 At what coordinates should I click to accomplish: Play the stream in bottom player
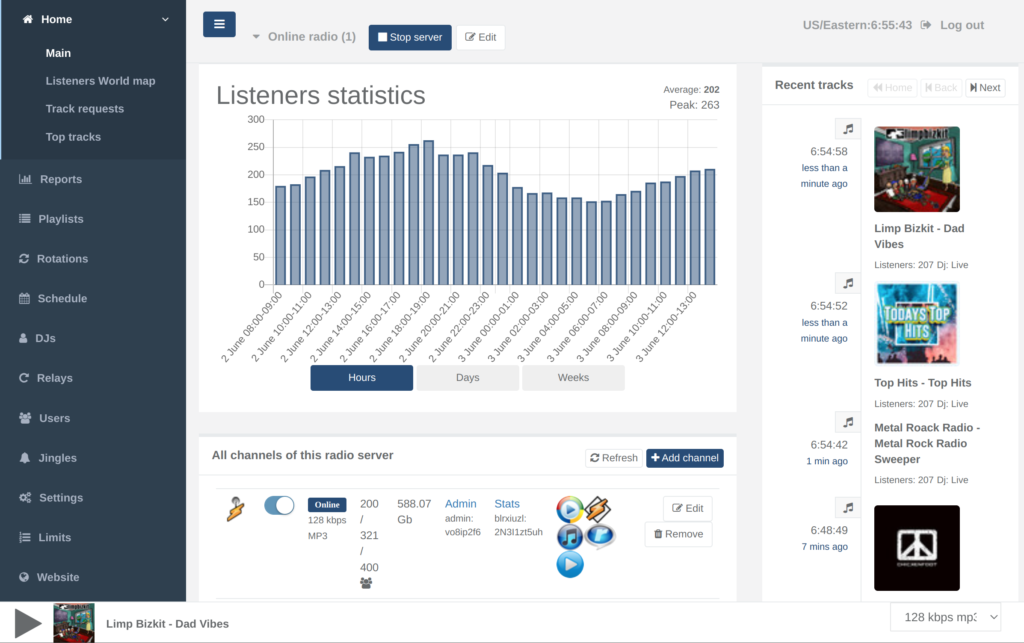27,623
